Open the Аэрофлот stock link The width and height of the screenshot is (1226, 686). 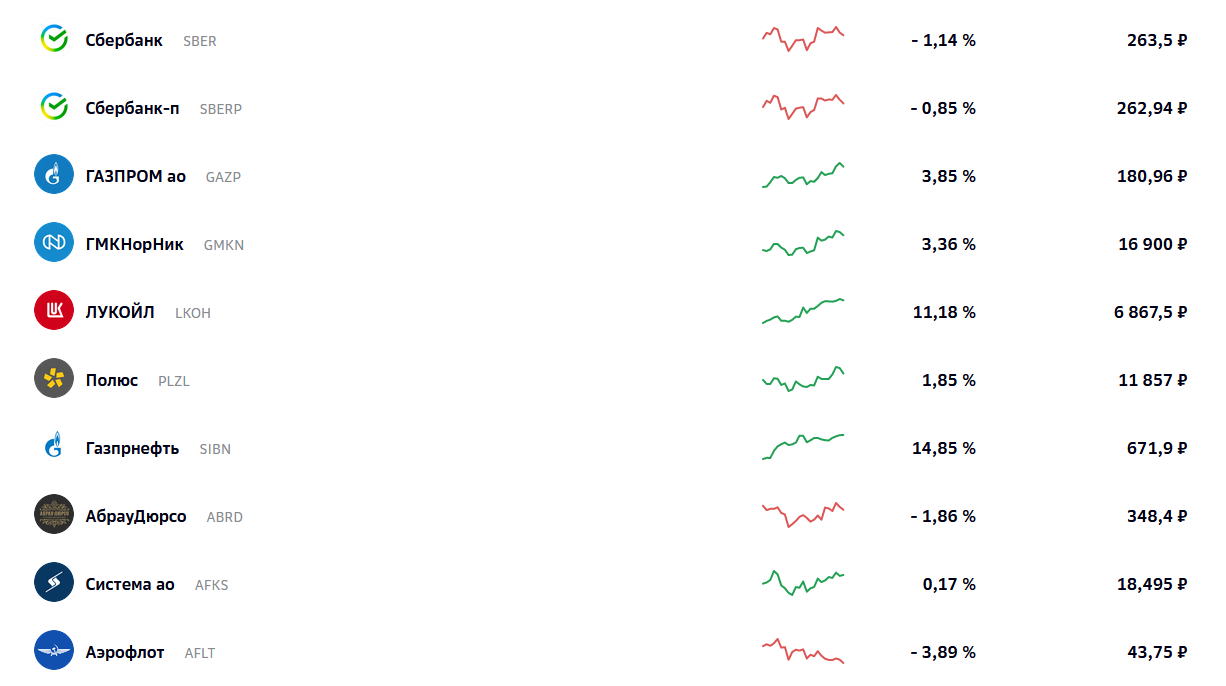pyautogui.click(x=125, y=653)
